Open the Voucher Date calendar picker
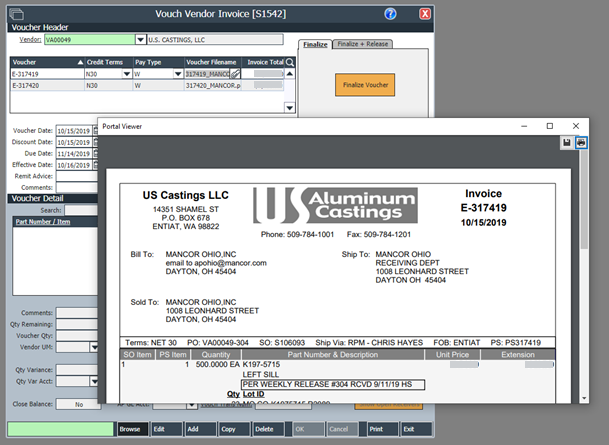This screenshot has height=445, width=609. tap(96, 131)
